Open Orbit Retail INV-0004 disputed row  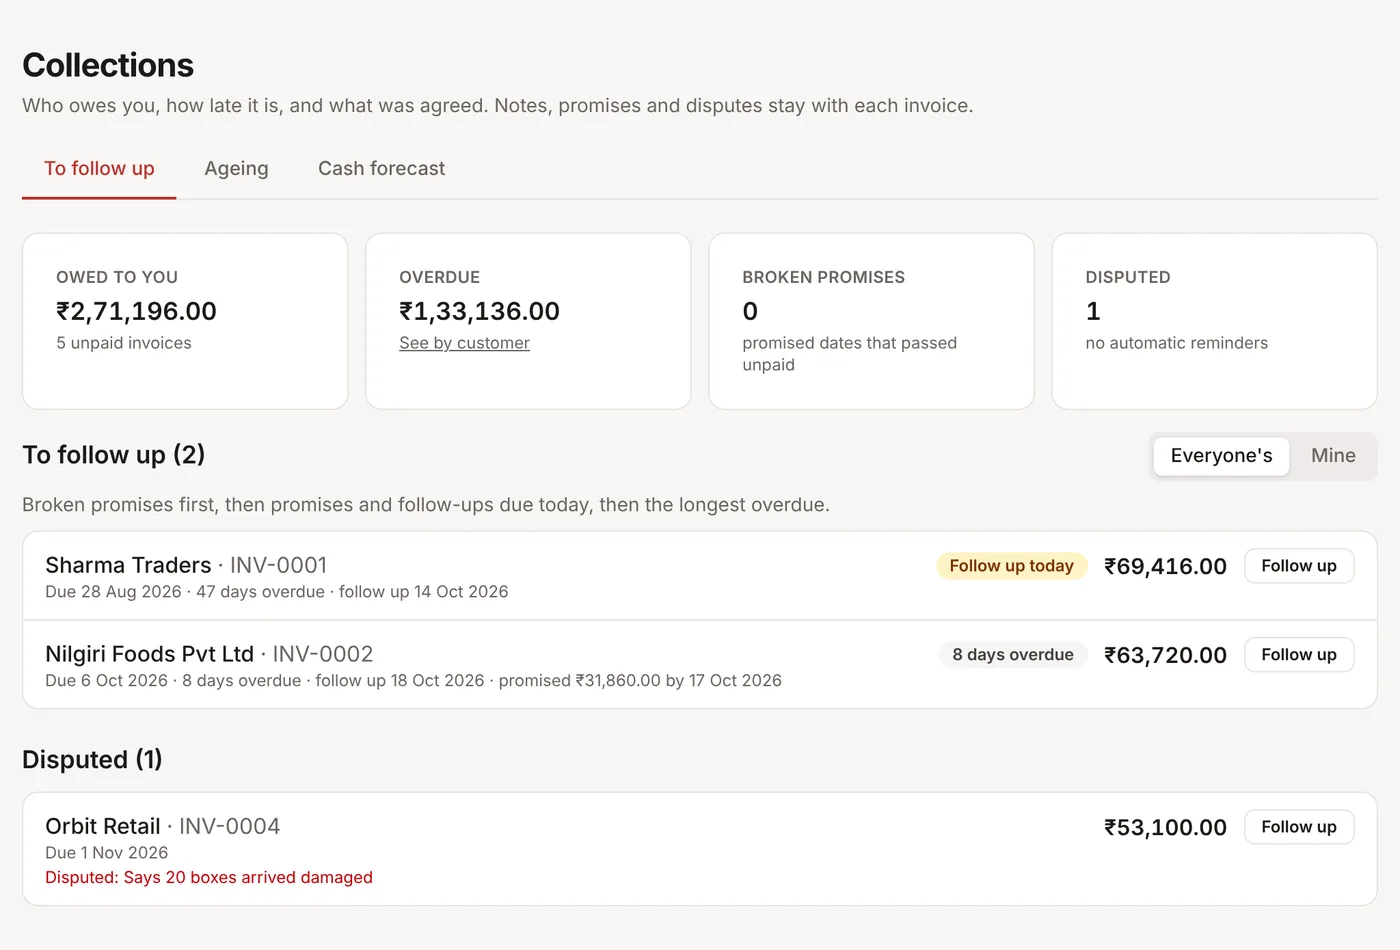(x=699, y=849)
